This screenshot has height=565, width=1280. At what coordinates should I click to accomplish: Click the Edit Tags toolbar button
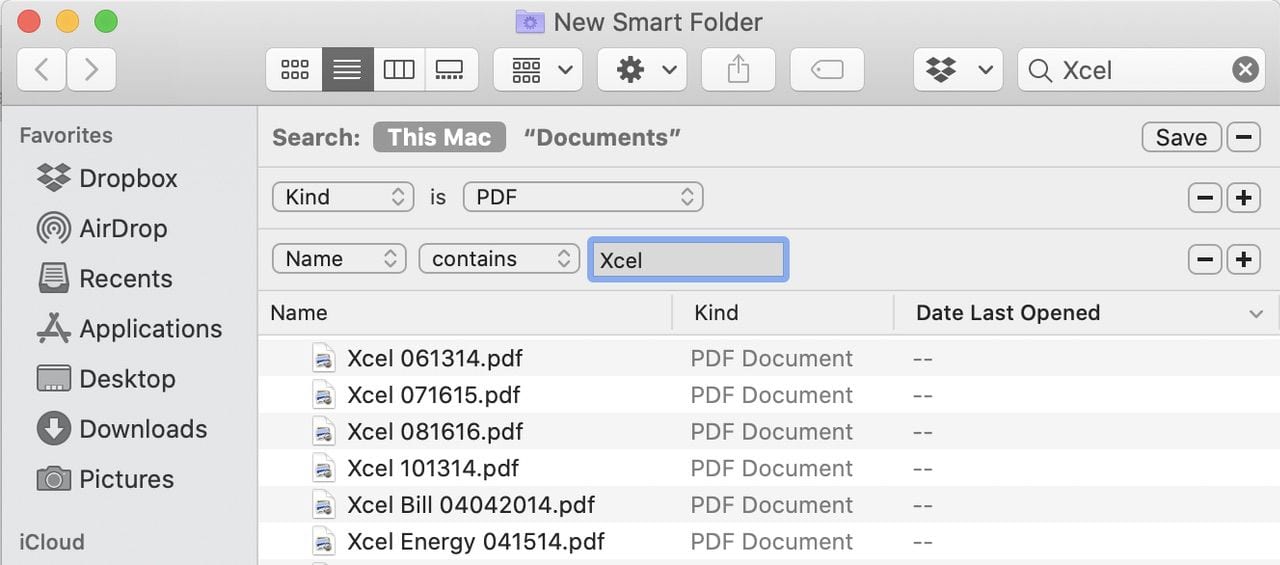[x=827, y=70]
